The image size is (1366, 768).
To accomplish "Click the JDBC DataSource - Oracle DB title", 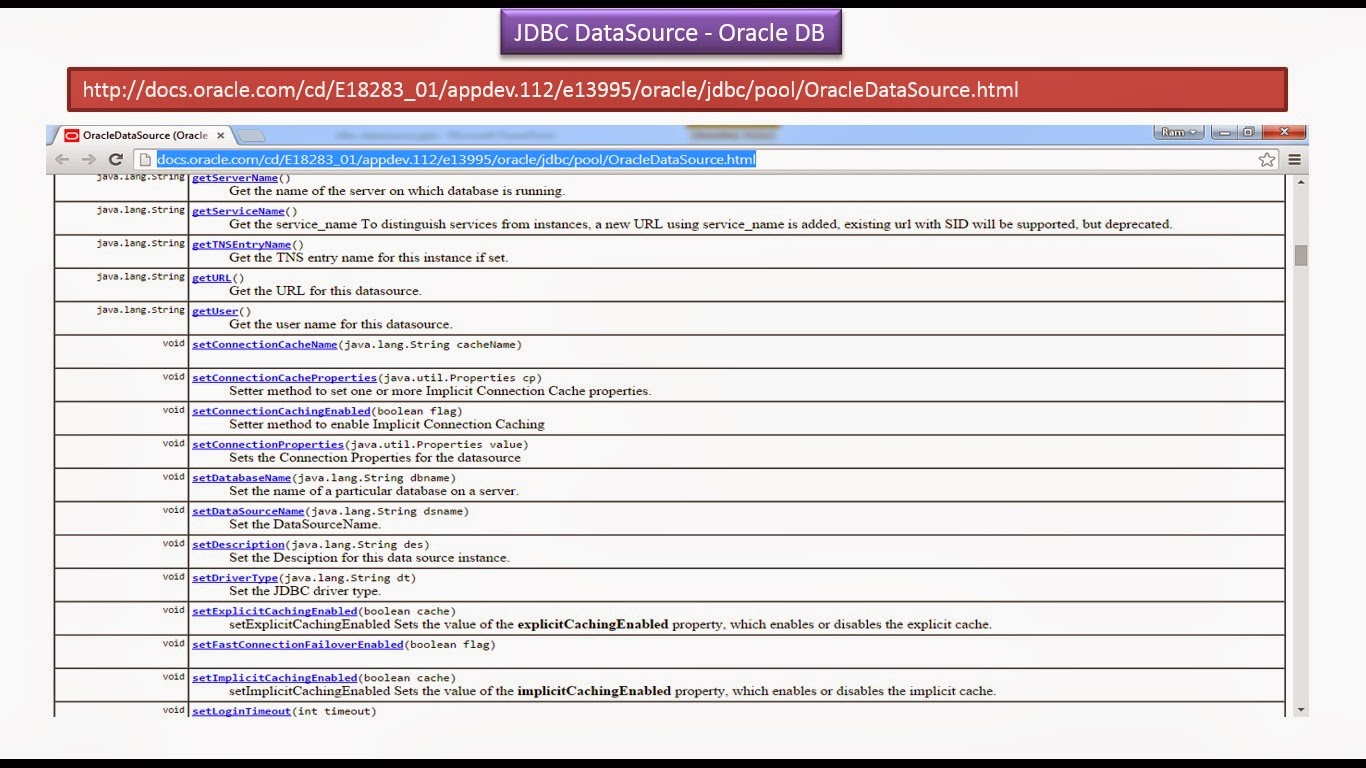I will tap(670, 32).
